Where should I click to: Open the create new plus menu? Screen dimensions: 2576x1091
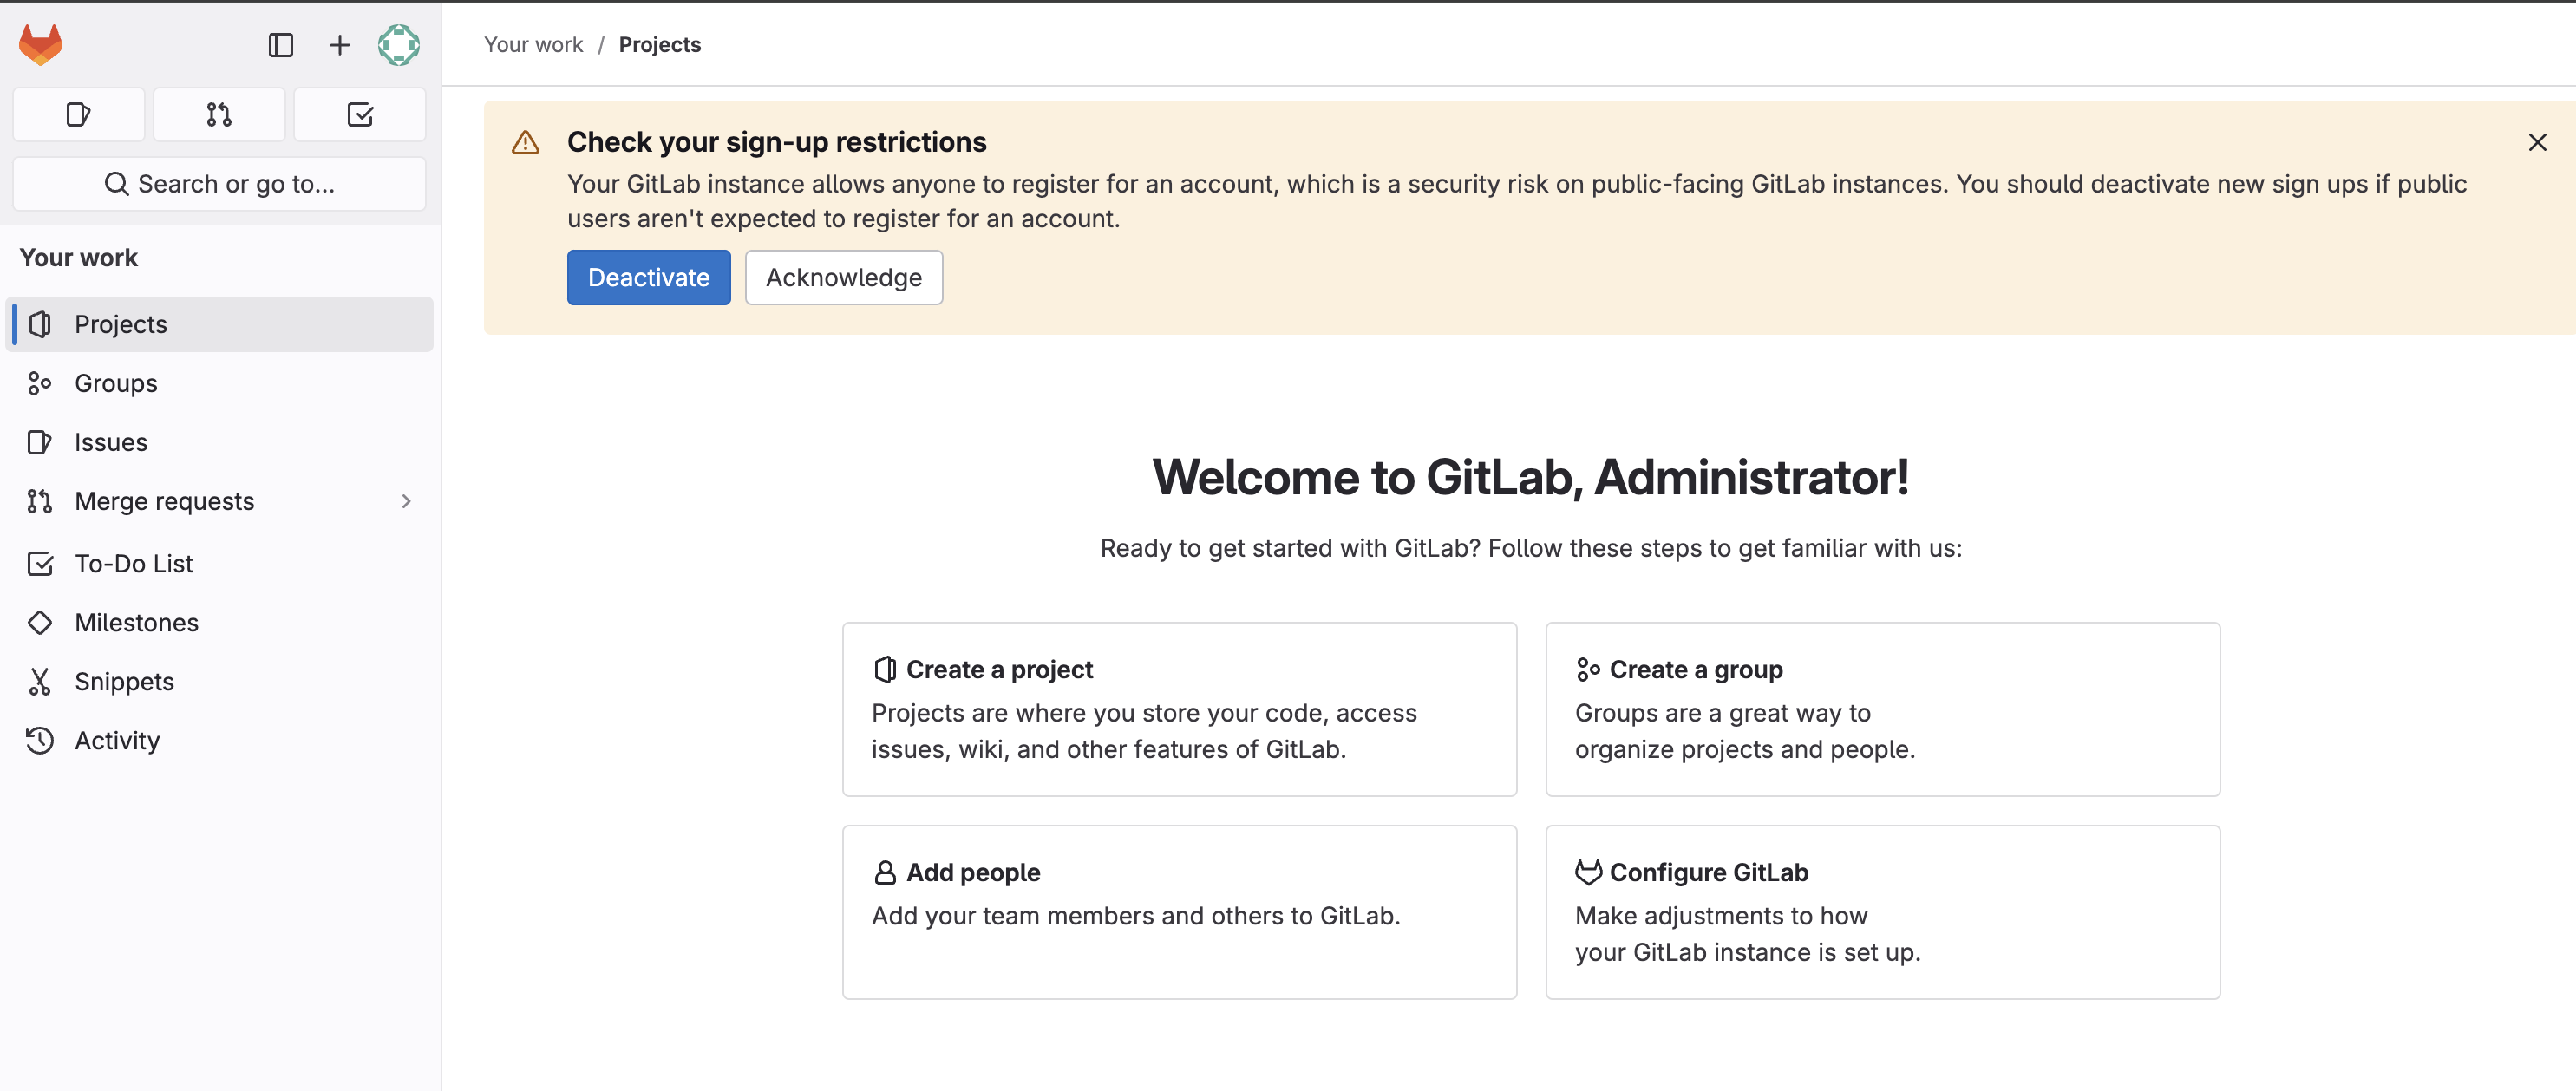340,45
